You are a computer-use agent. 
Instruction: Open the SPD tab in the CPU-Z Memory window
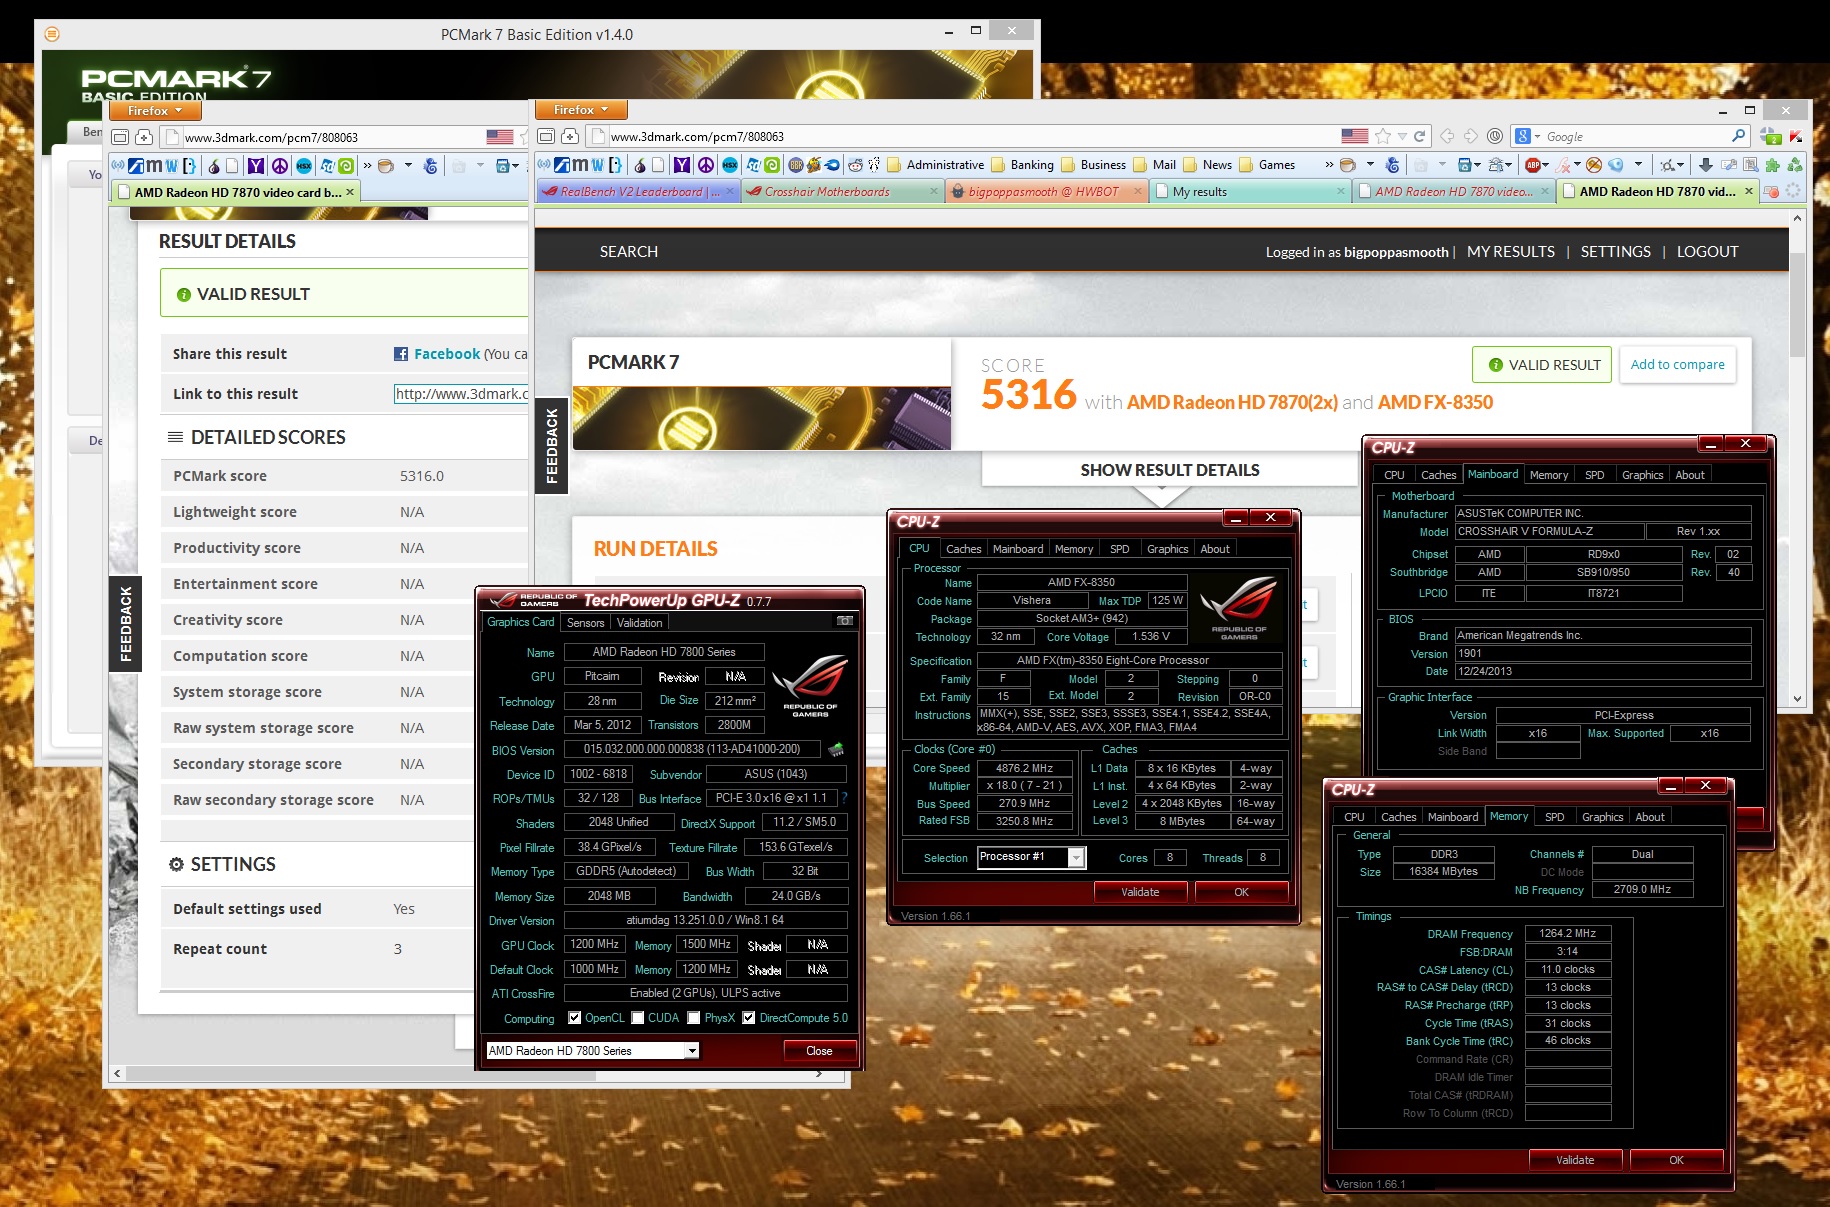(x=1554, y=817)
